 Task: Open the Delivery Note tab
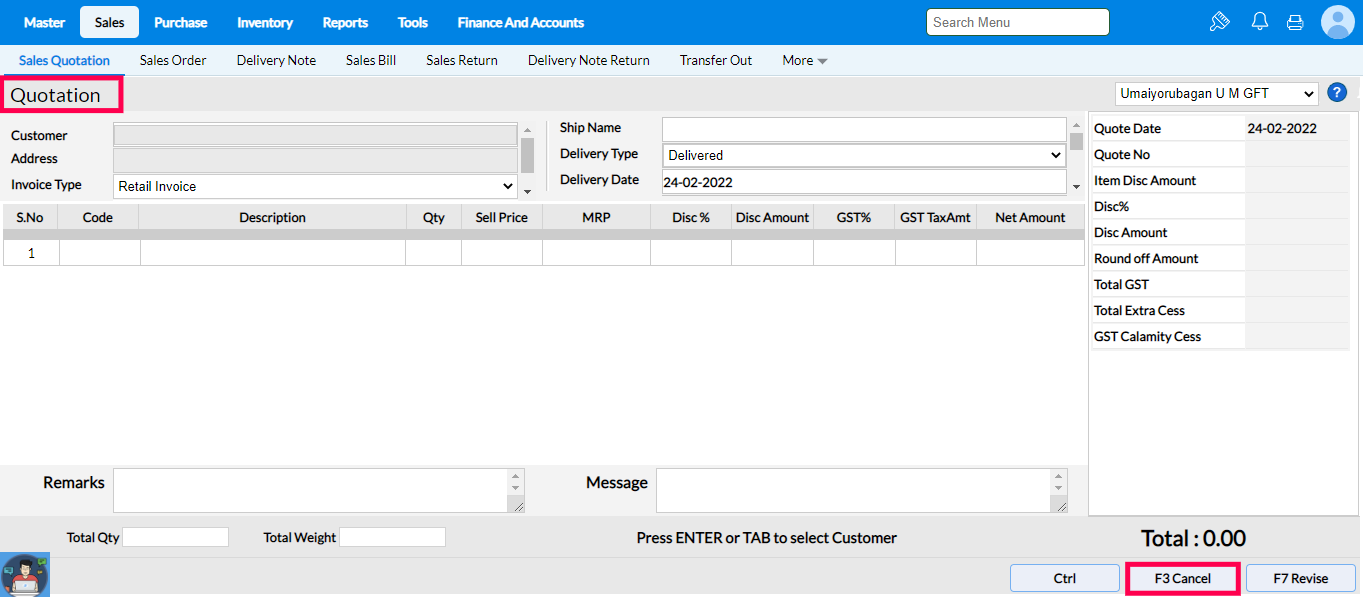276,60
